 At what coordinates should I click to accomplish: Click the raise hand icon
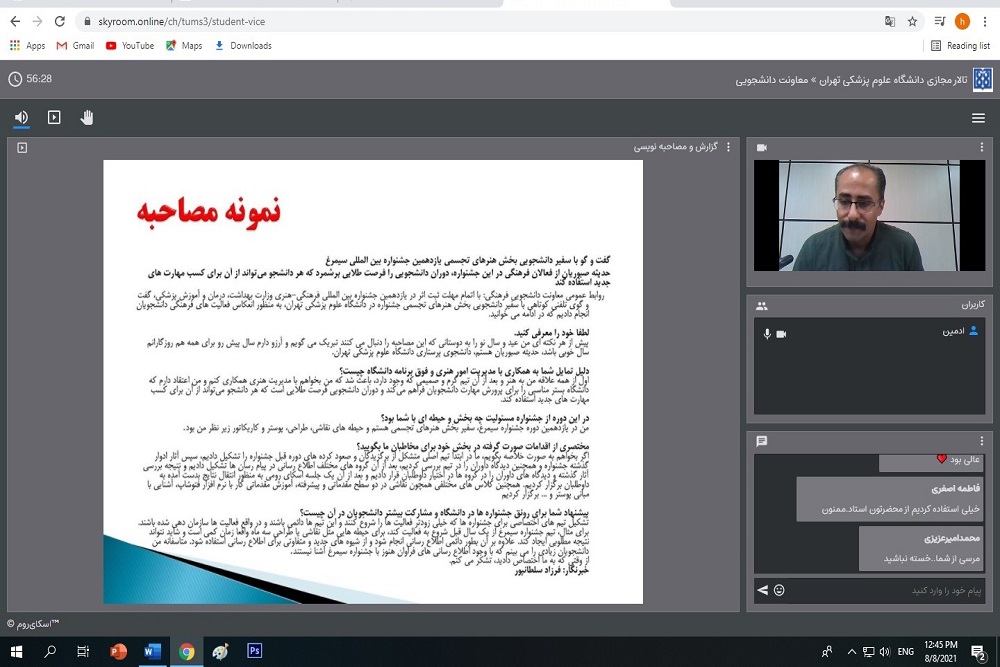[87, 118]
